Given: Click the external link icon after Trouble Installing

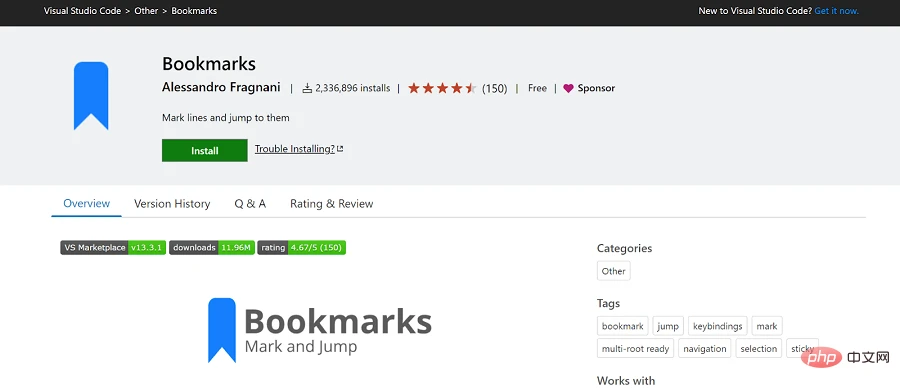Looking at the screenshot, I should (x=340, y=149).
